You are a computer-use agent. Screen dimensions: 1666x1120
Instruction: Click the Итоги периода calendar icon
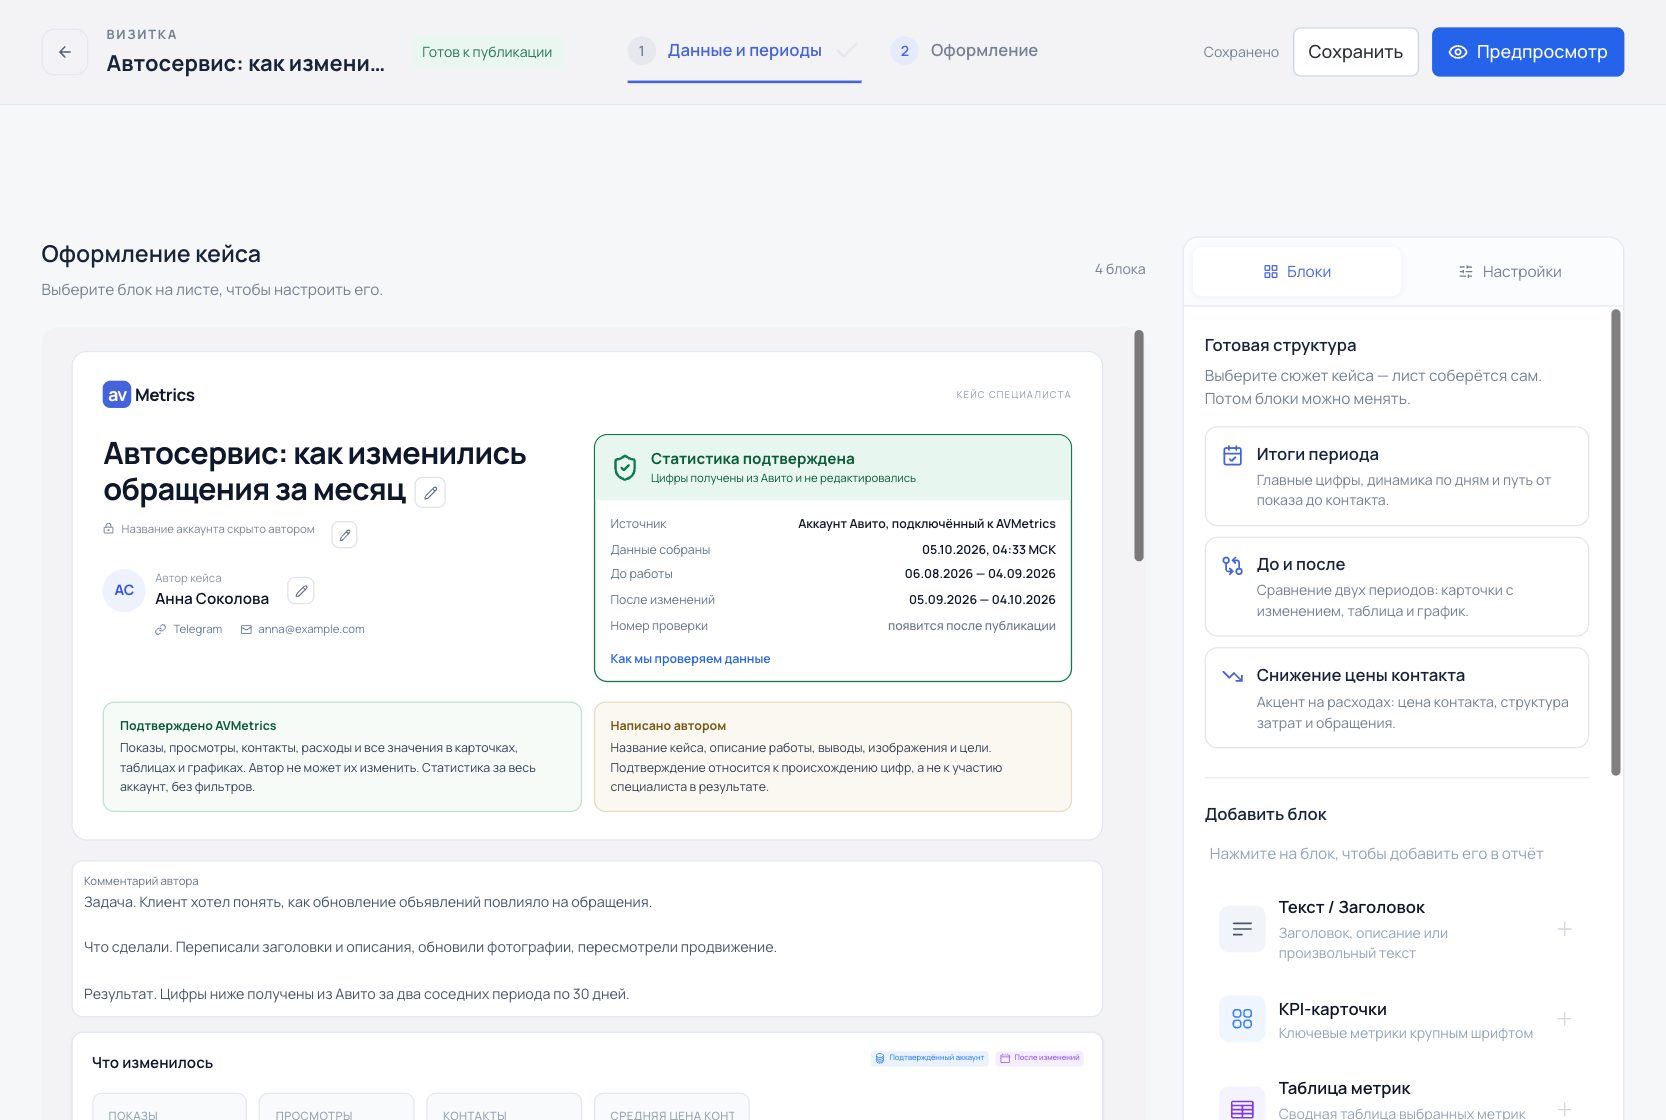click(x=1233, y=456)
